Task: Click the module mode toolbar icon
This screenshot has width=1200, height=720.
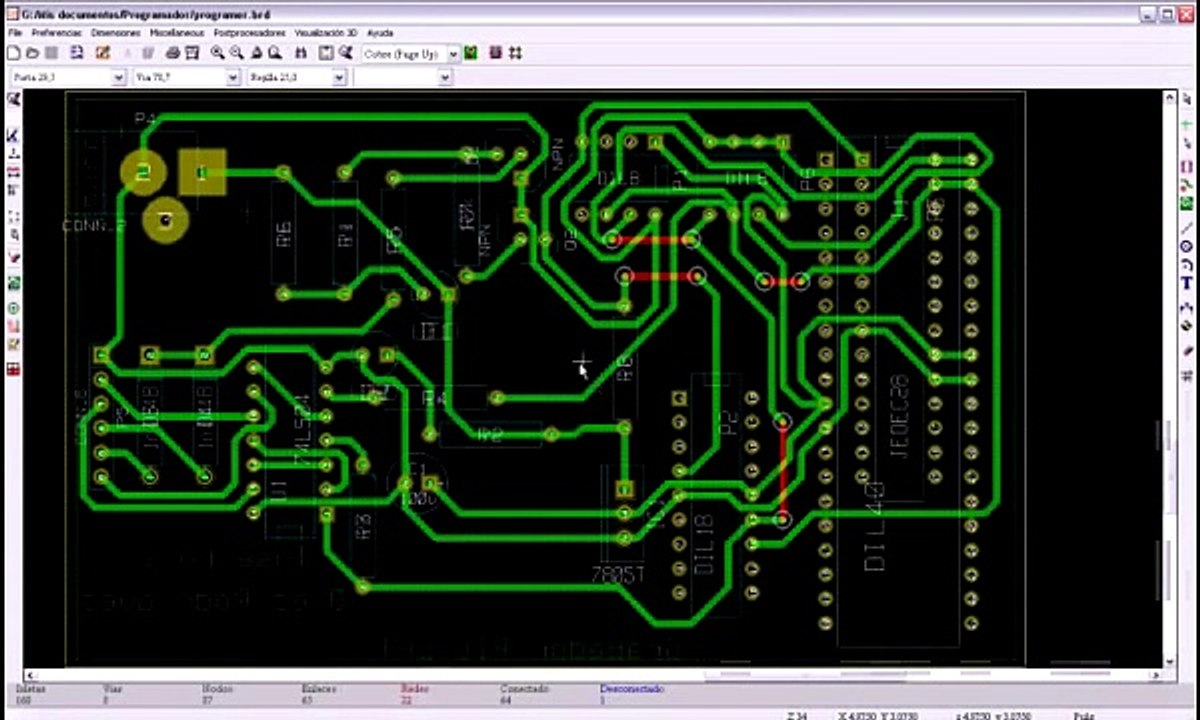Action: pos(495,52)
